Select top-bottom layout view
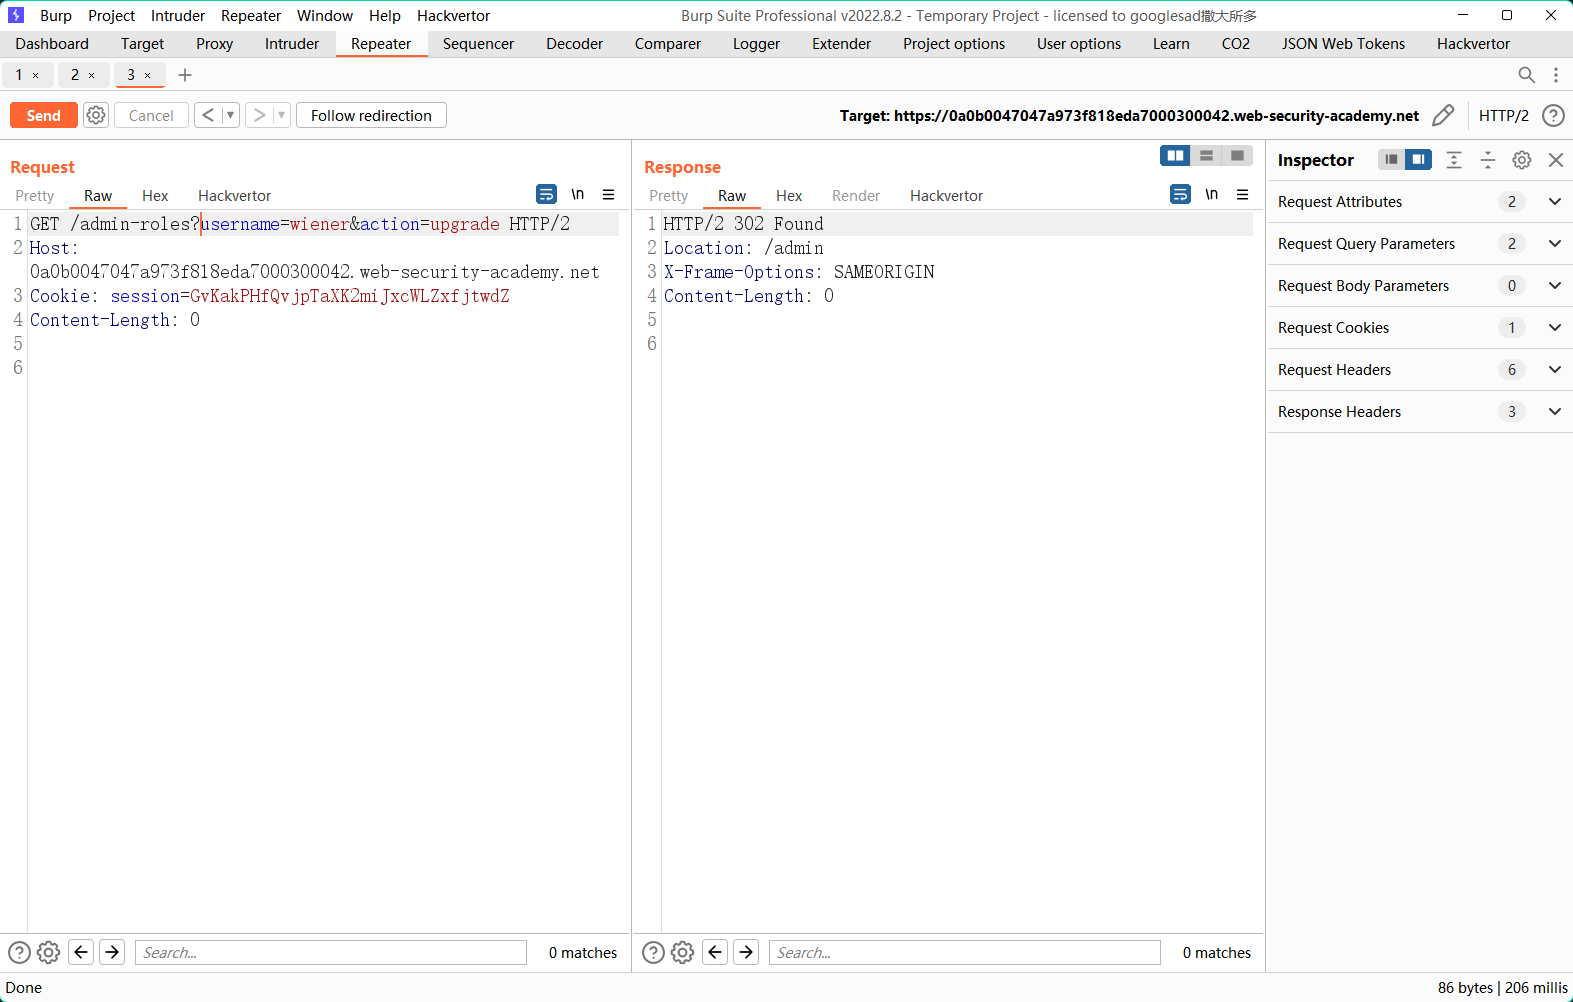Image resolution: width=1573 pixels, height=1002 pixels. tap(1206, 155)
